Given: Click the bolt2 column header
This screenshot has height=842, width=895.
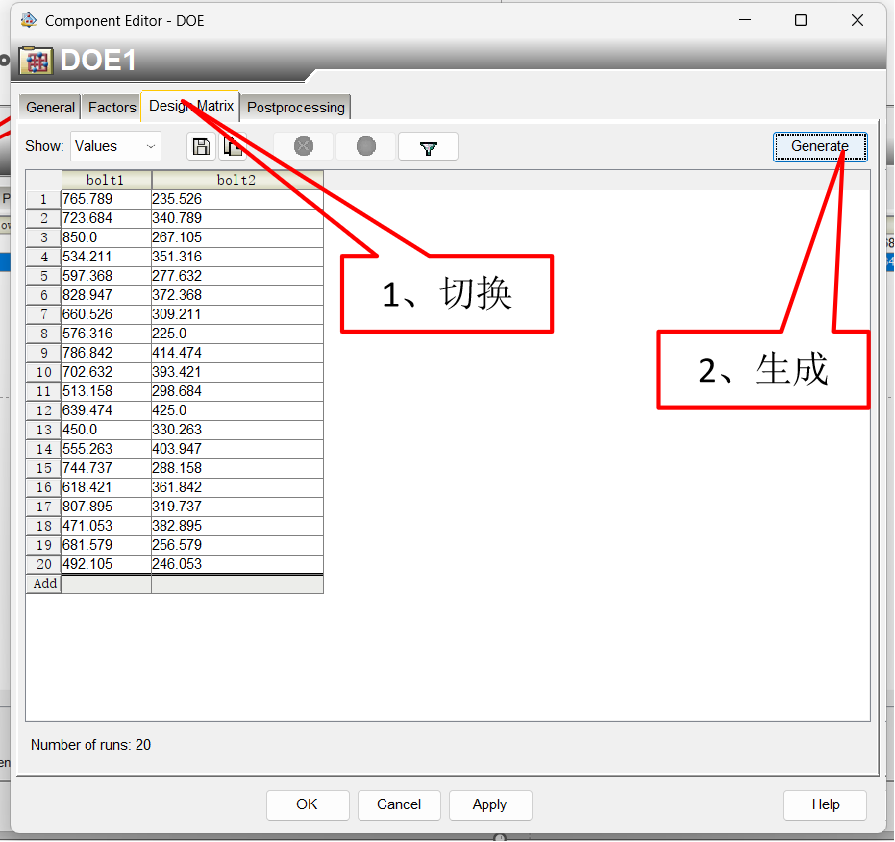Looking at the screenshot, I should coord(237,180).
